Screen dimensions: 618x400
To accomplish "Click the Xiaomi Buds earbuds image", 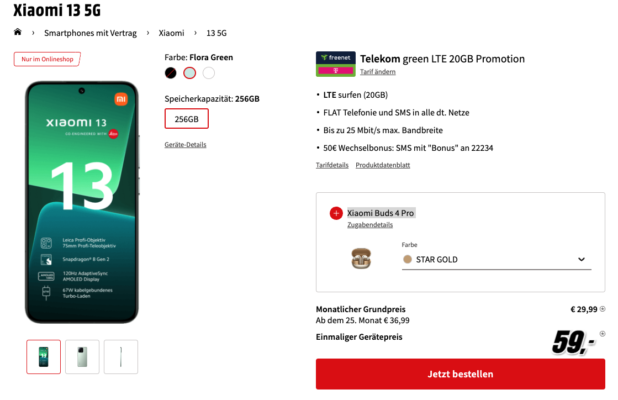I will pyautogui.click(x=361, y=259).
